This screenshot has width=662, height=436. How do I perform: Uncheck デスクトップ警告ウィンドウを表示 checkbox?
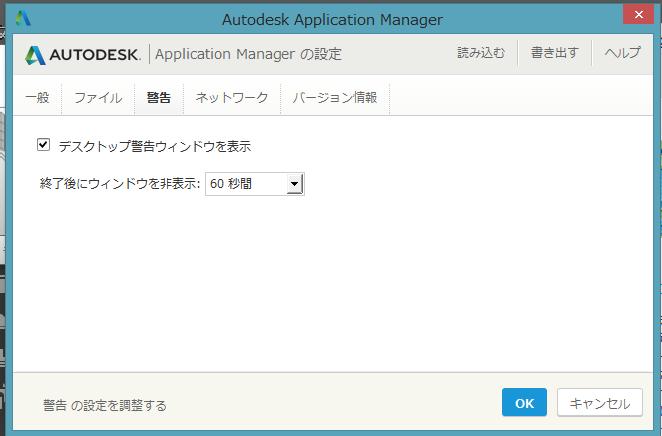pos(43,145)
